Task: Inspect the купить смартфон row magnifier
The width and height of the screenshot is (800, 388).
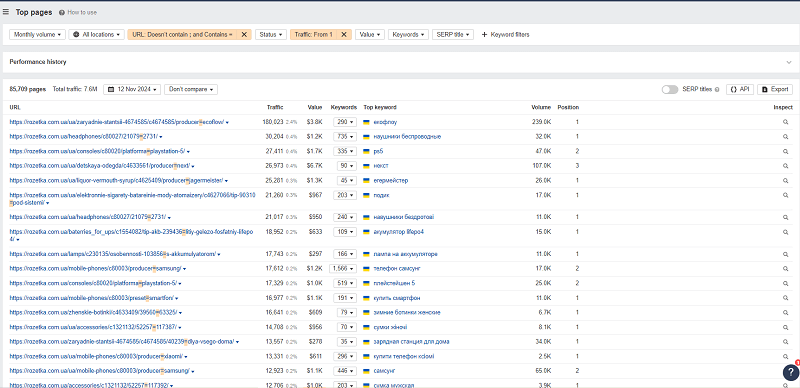Action: click(x=786, y=298)
